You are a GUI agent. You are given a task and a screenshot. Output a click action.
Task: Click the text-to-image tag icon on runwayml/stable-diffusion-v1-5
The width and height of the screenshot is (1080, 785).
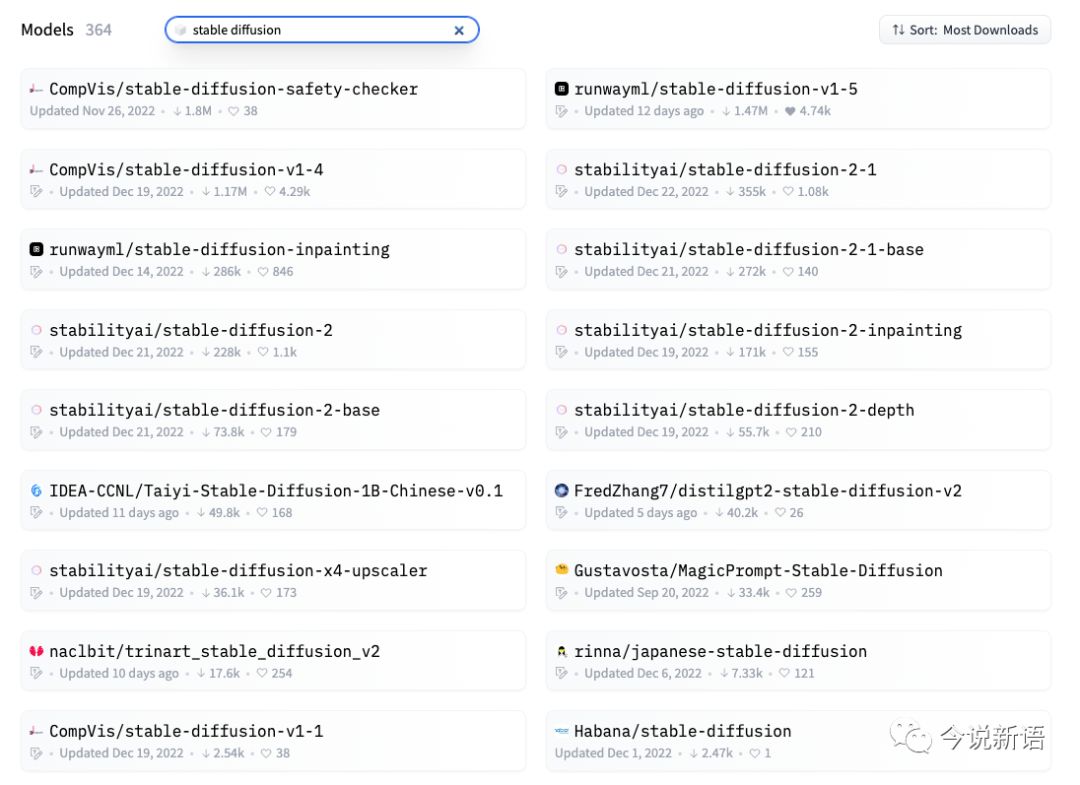tap(562, 111)
